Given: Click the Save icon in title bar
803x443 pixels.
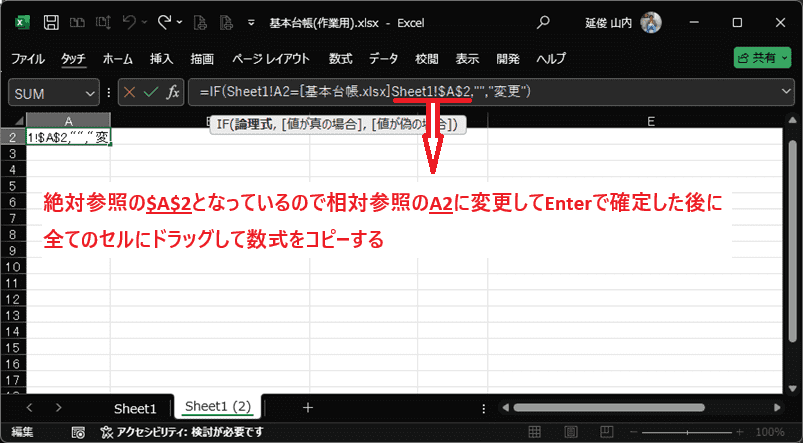Looking at the screenshot, I should pyautogui.click(x=51, y=21).
